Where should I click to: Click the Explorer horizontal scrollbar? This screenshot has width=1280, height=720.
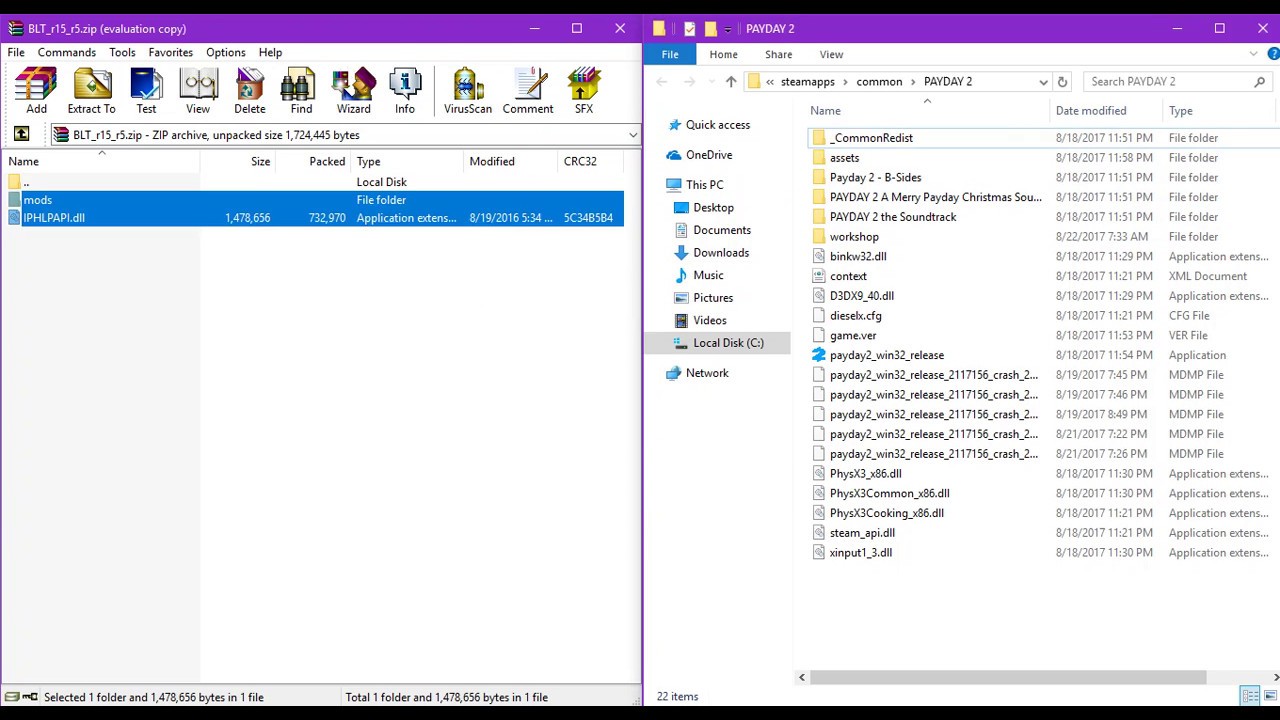point(1007,677)
